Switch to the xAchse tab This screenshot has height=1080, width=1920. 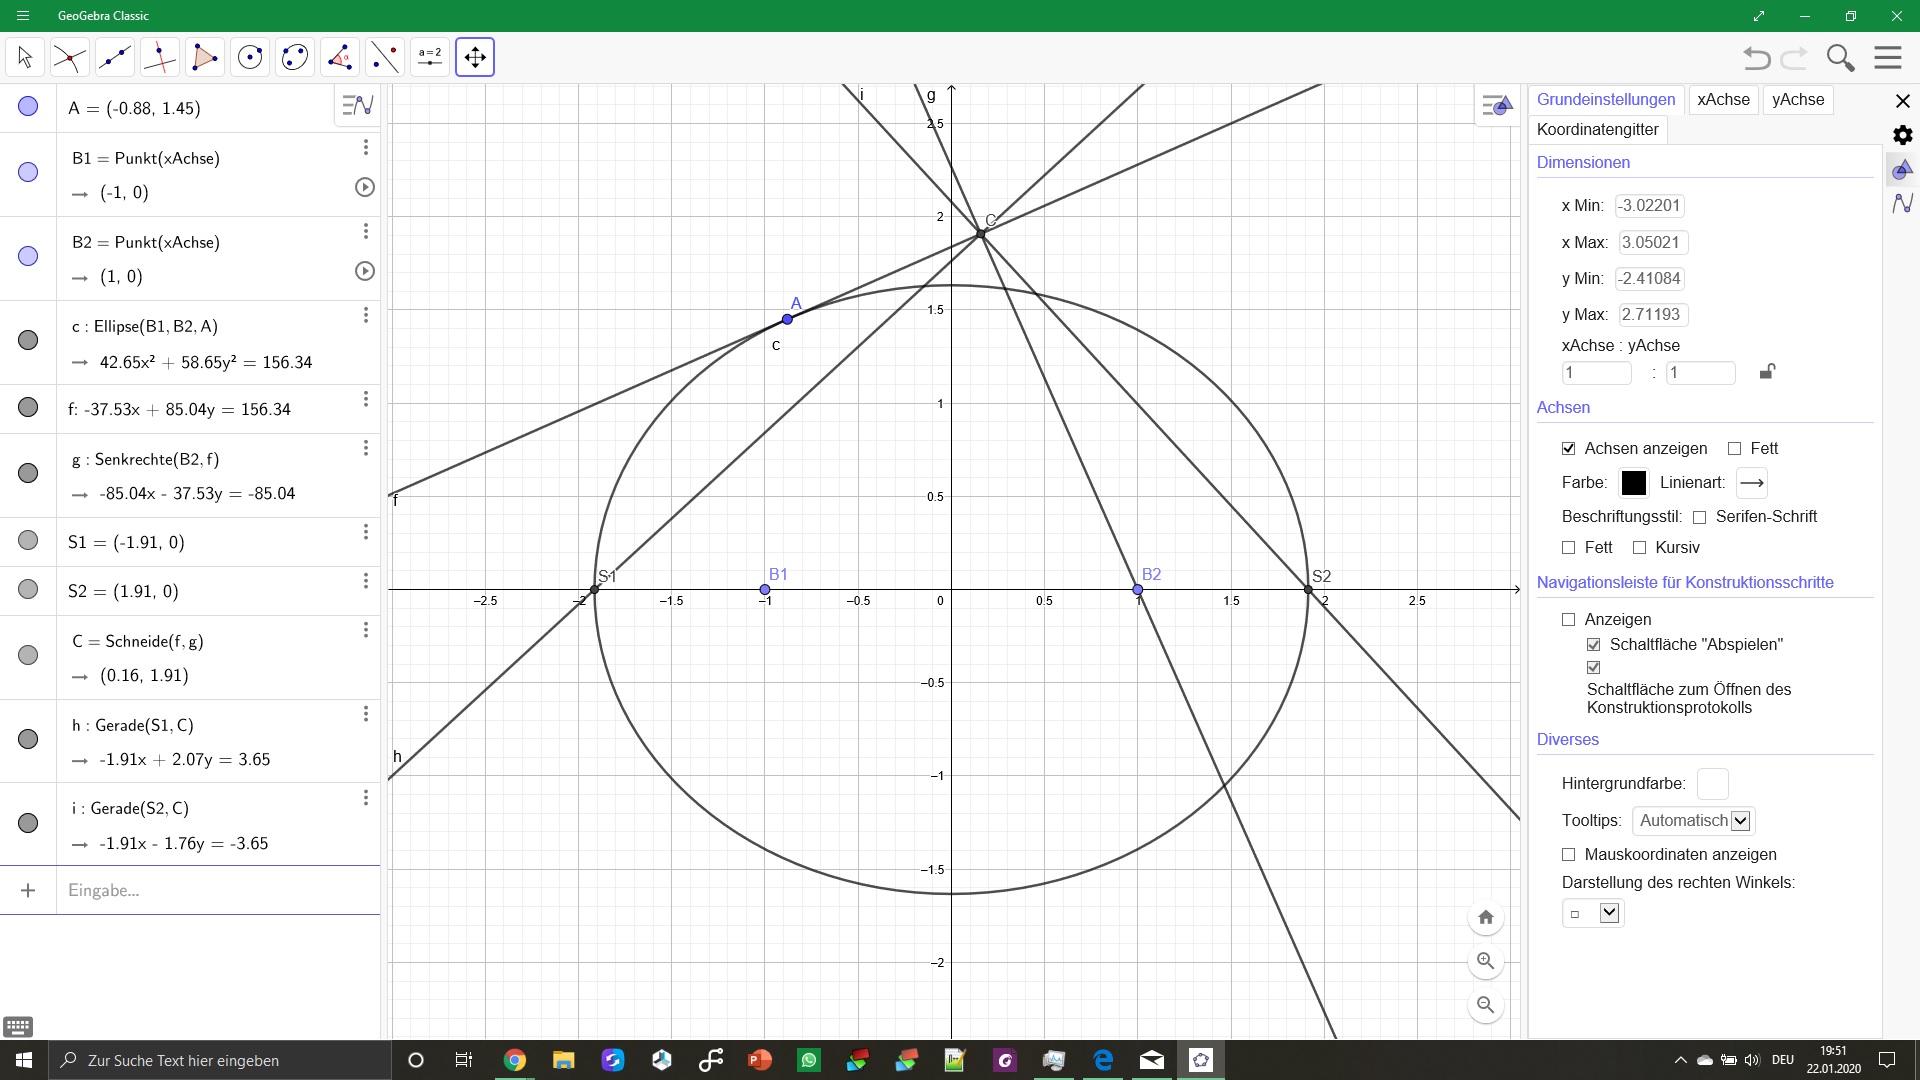coord(1723,100)
